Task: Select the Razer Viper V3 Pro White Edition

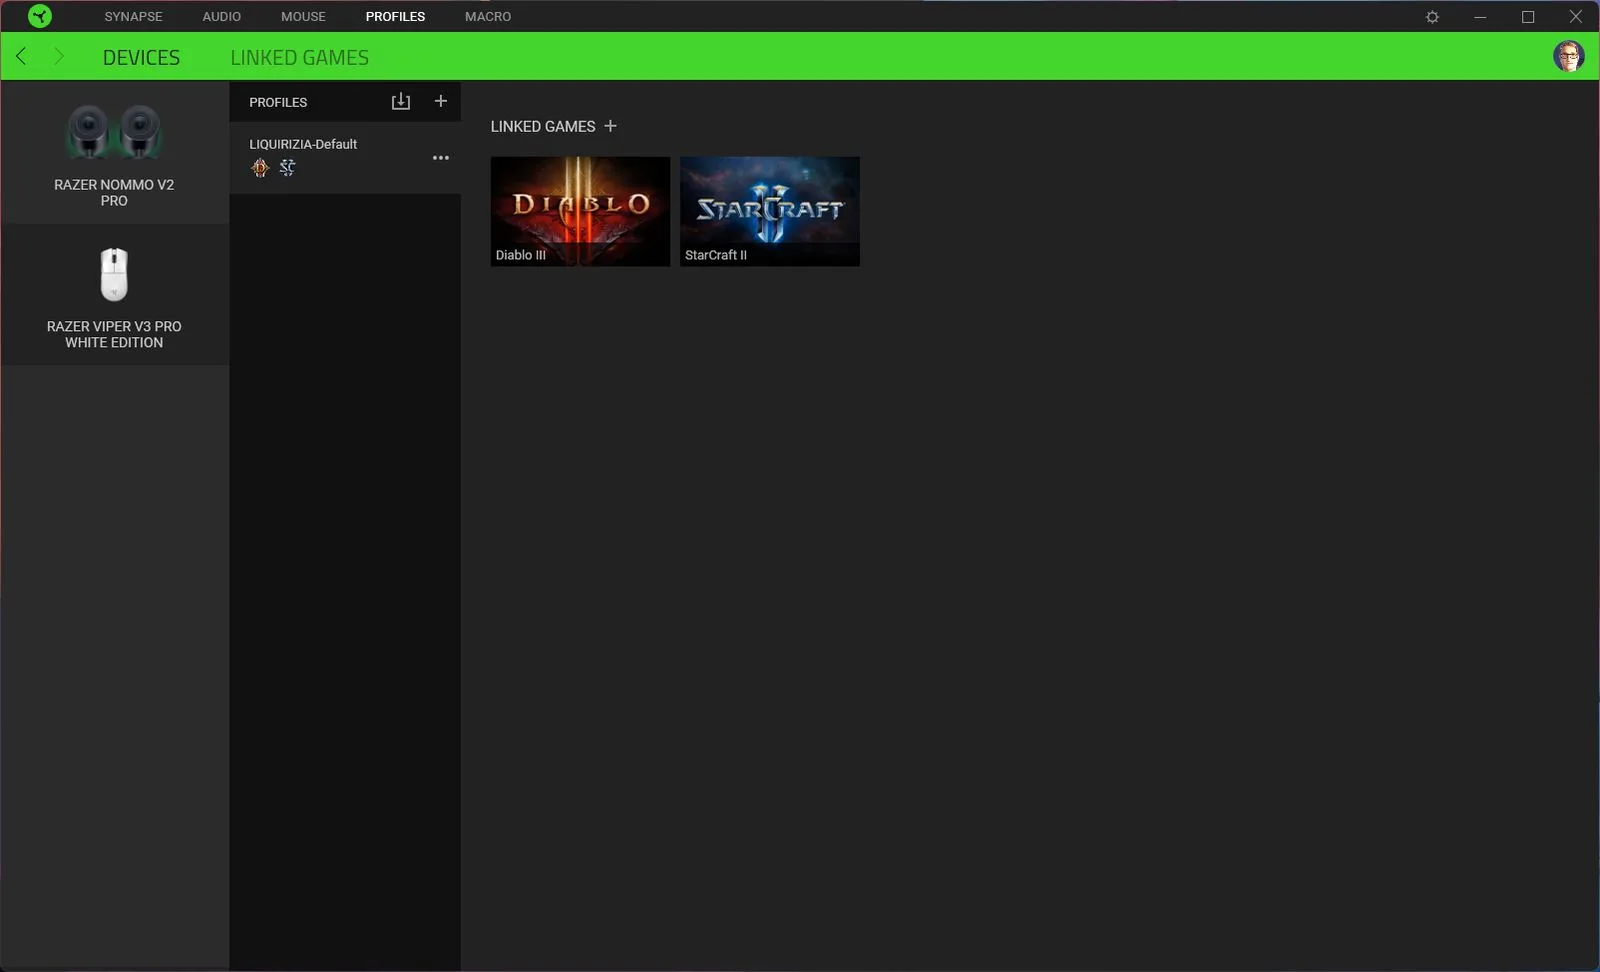Action: pyautogui.click(x=114, y=295)
